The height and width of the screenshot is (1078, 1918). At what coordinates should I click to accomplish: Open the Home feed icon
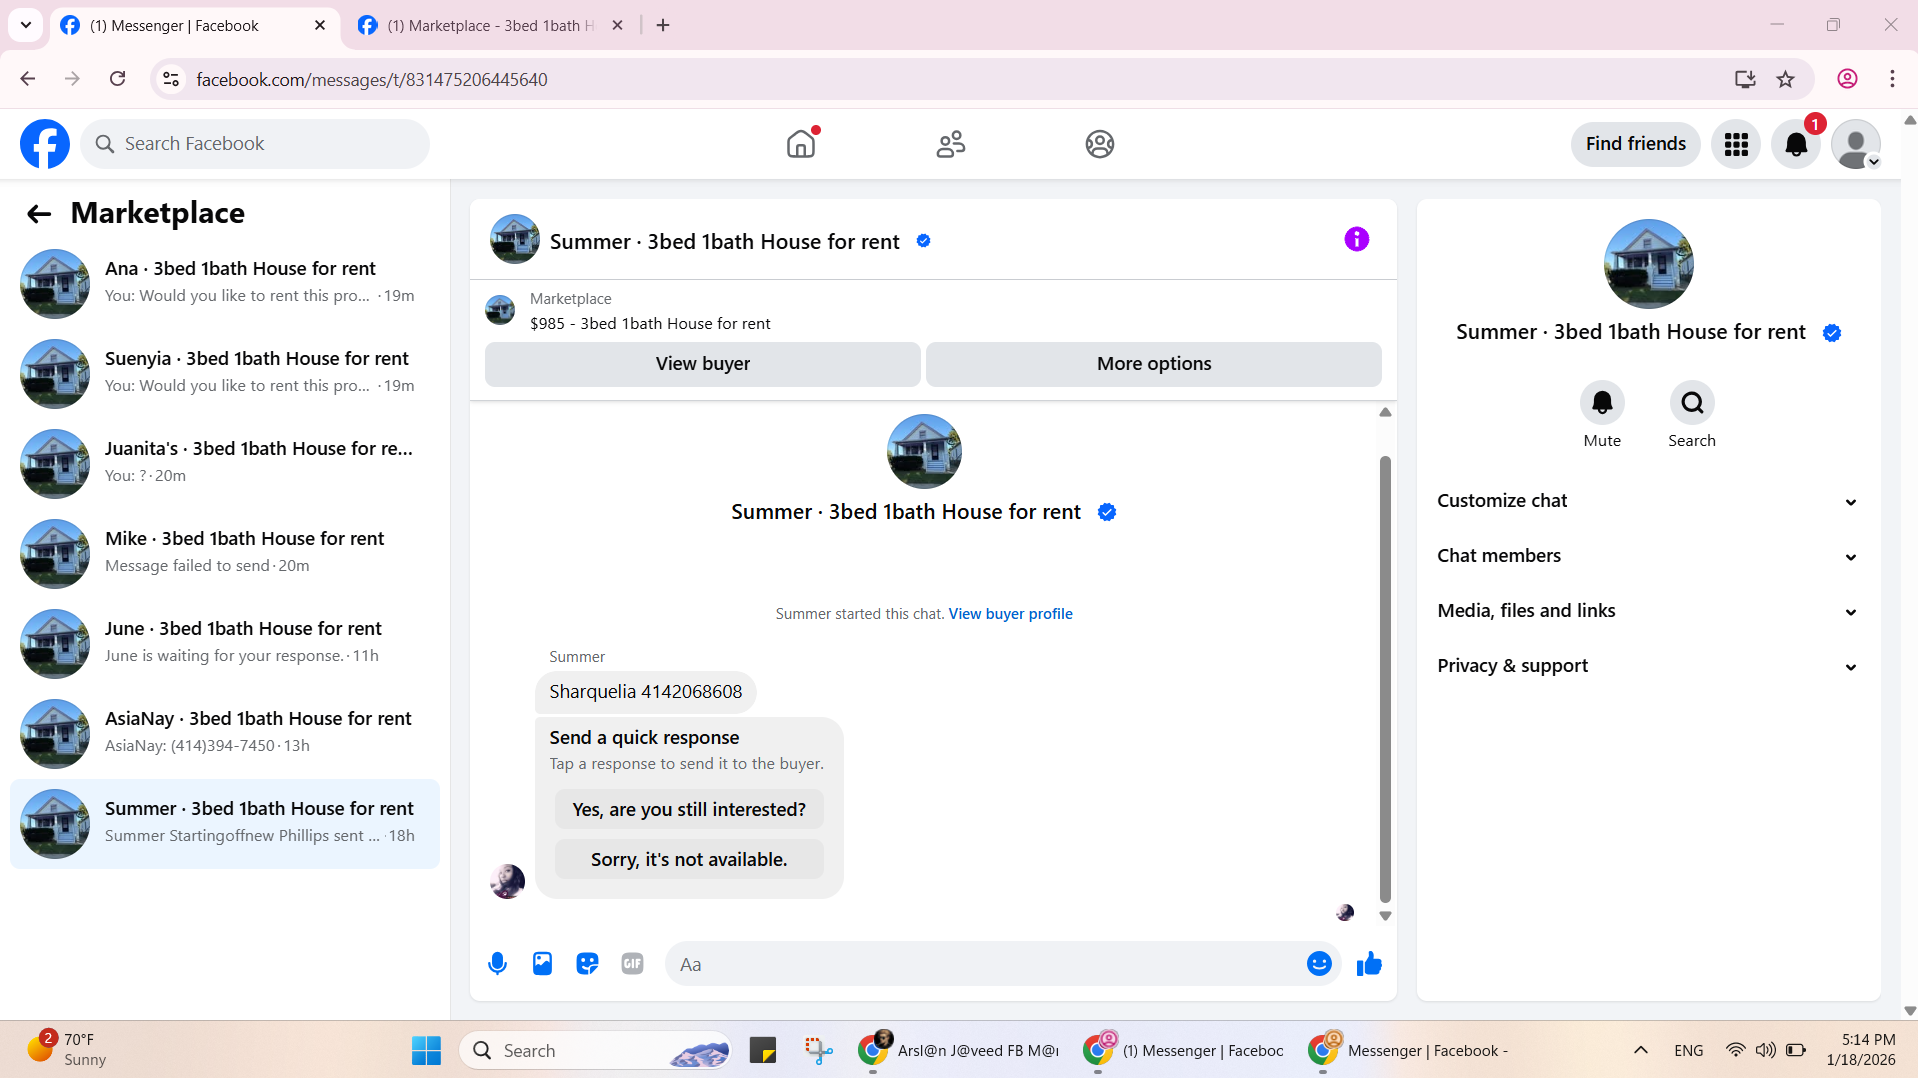pos(801,144)
